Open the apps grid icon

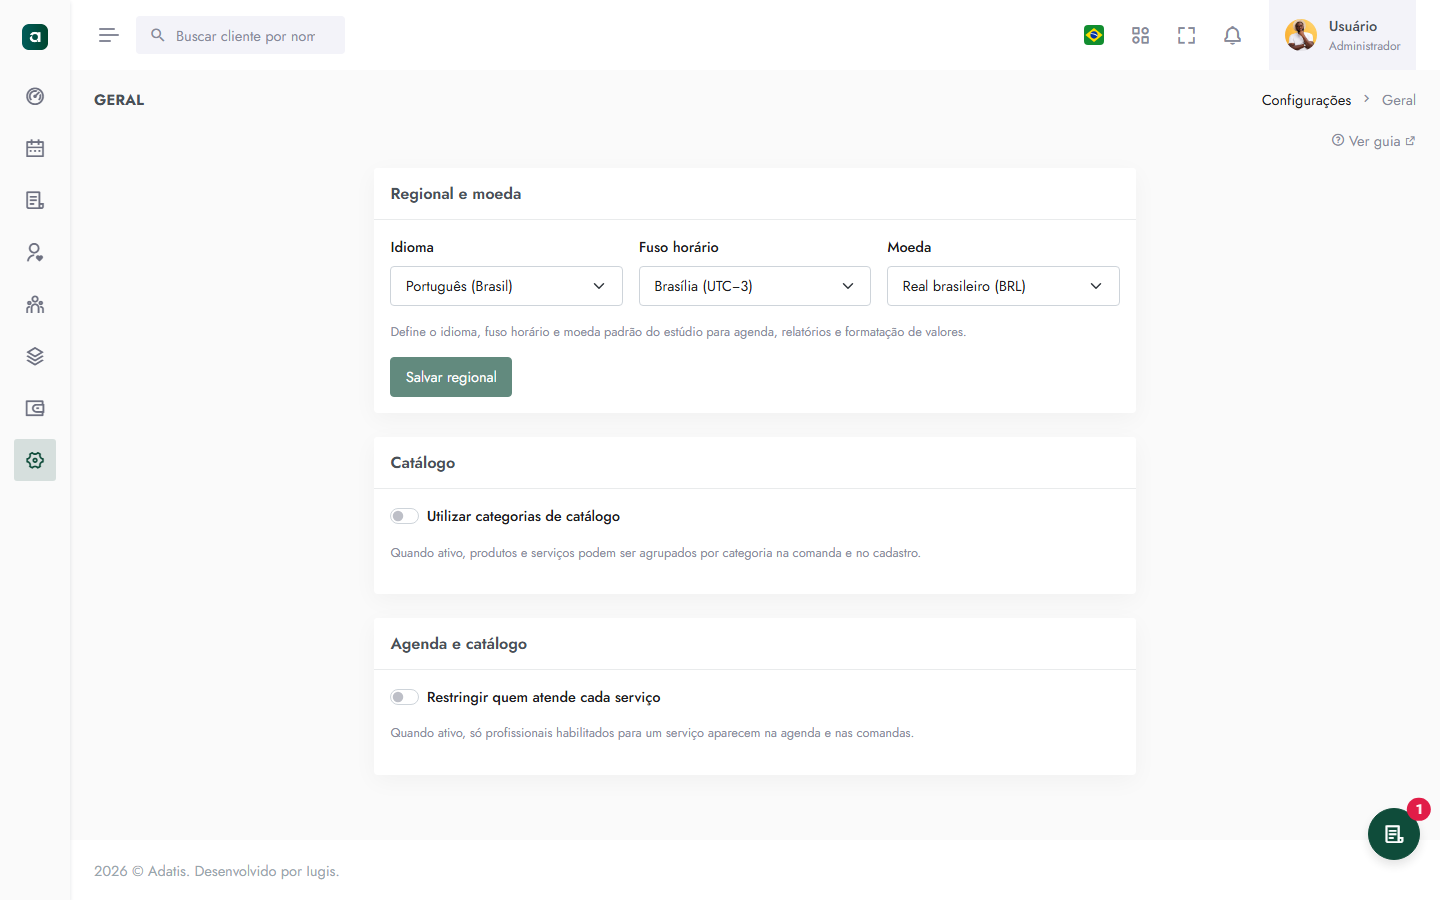[x=1140, y=35]
